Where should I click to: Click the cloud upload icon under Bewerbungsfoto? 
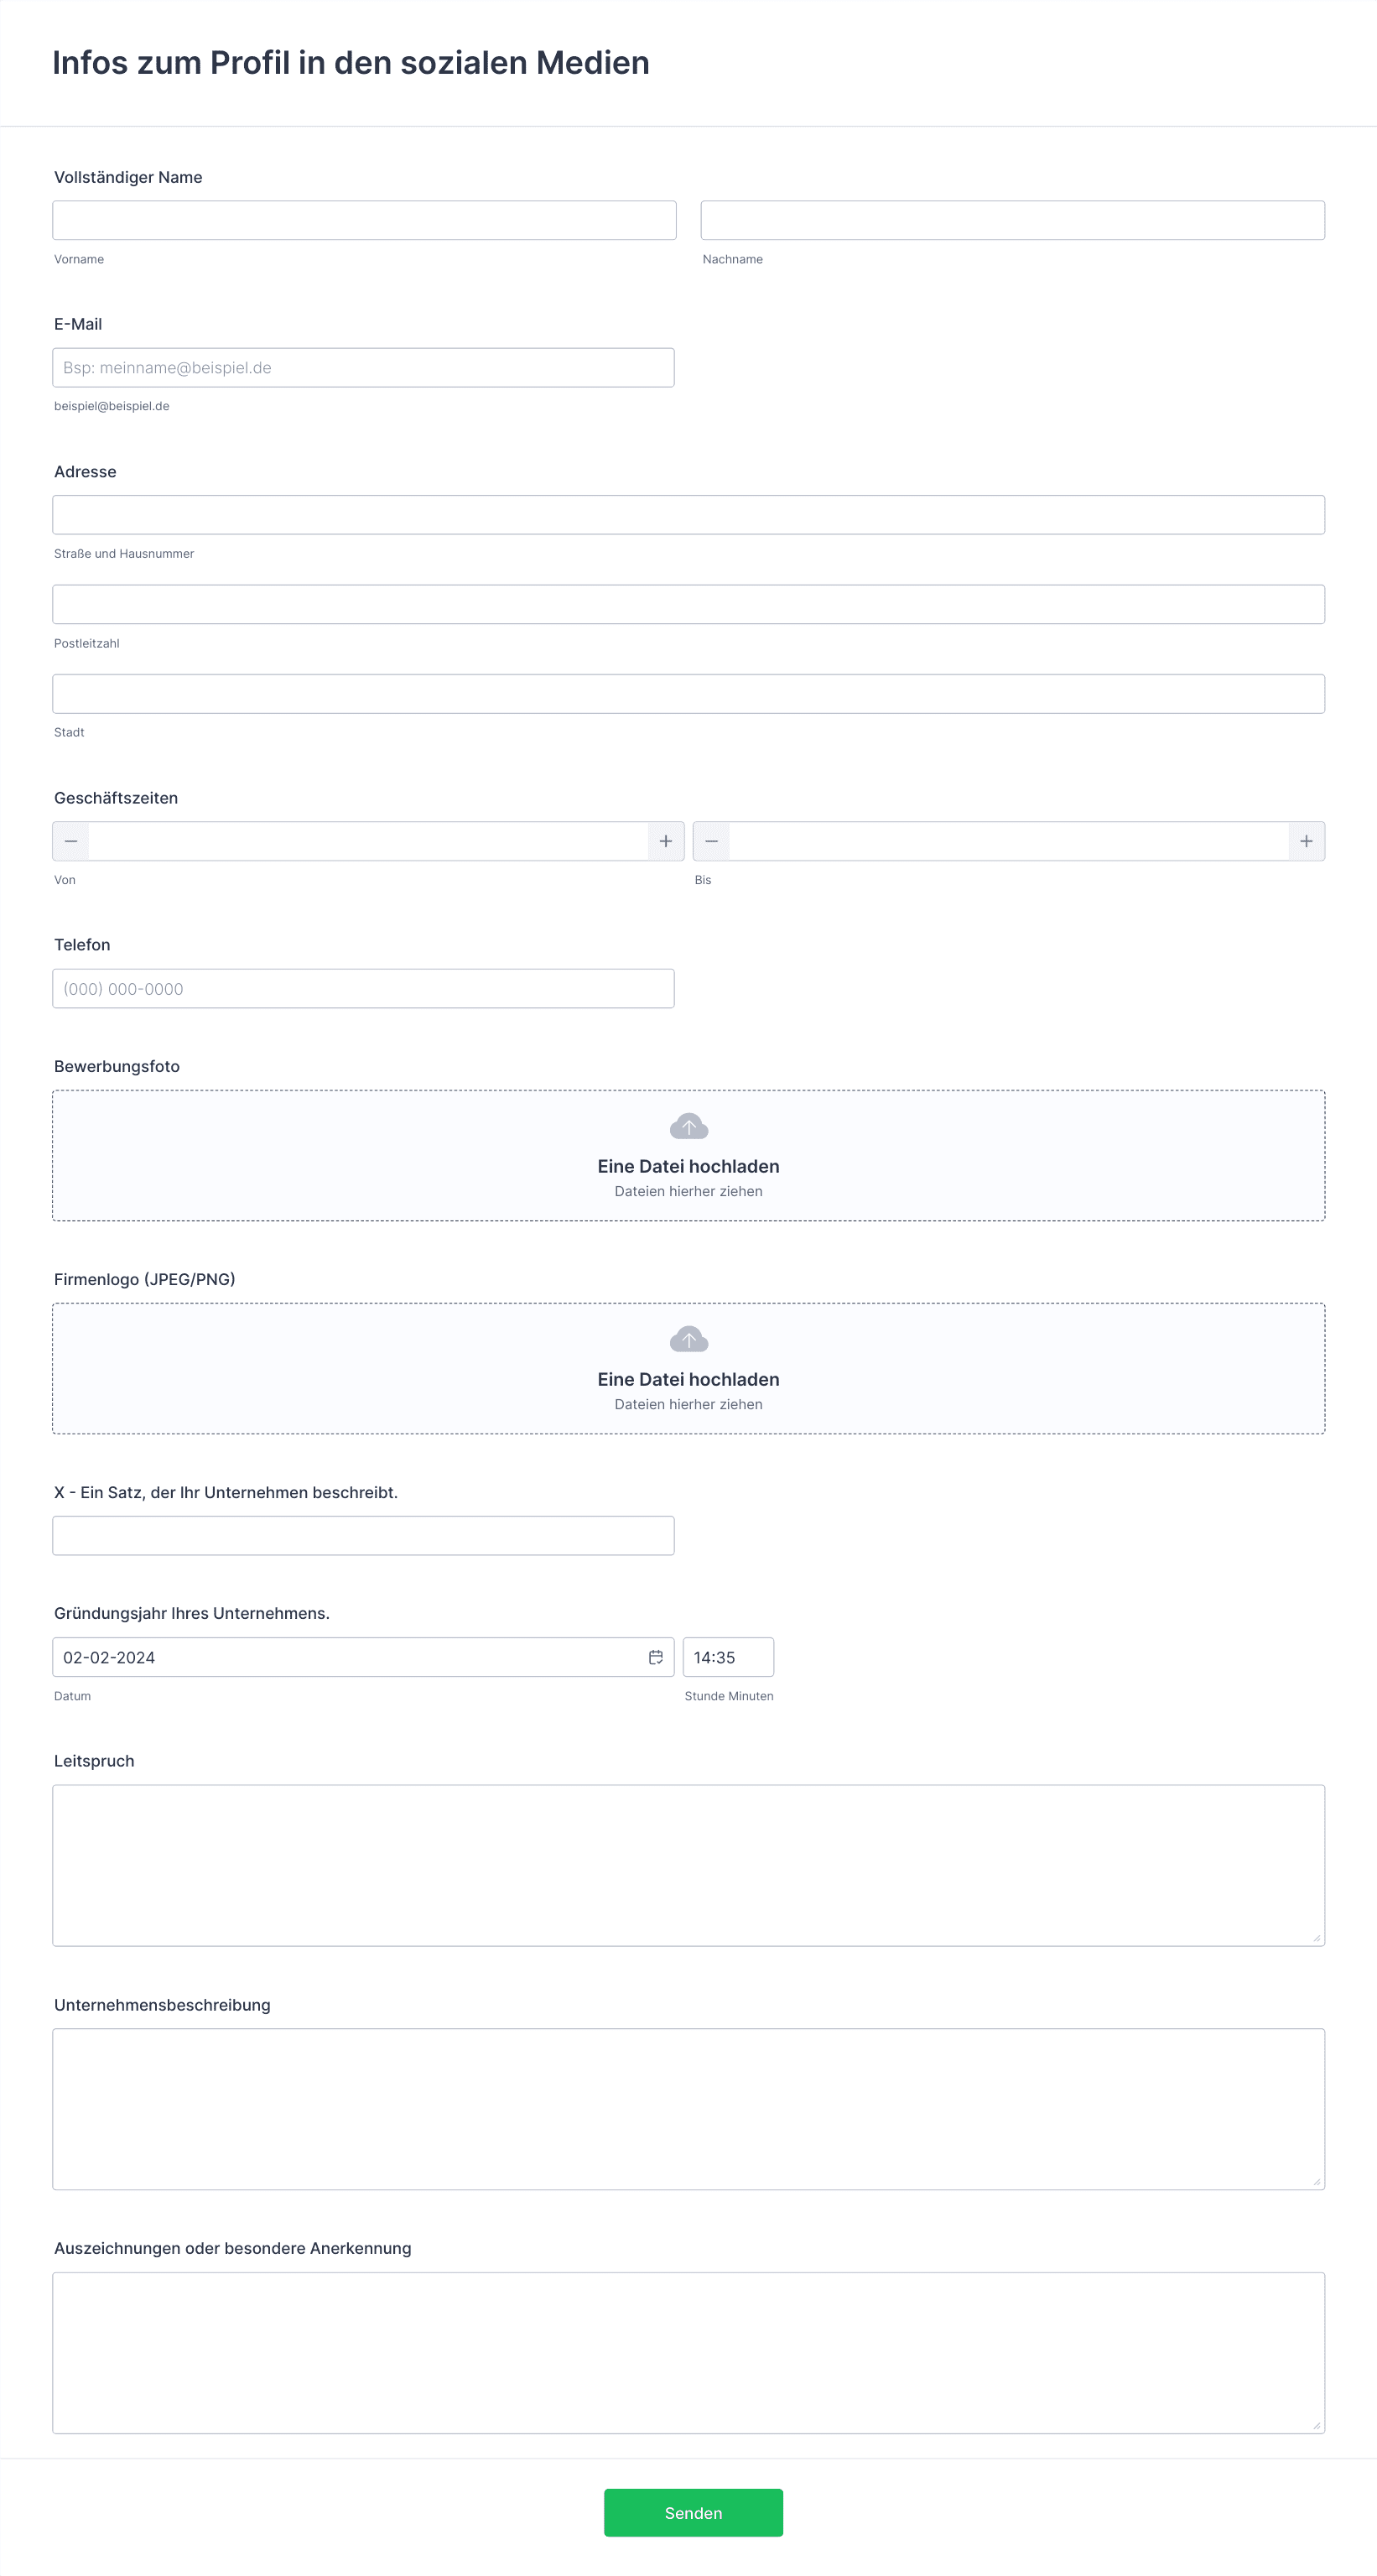[689, 1126]
